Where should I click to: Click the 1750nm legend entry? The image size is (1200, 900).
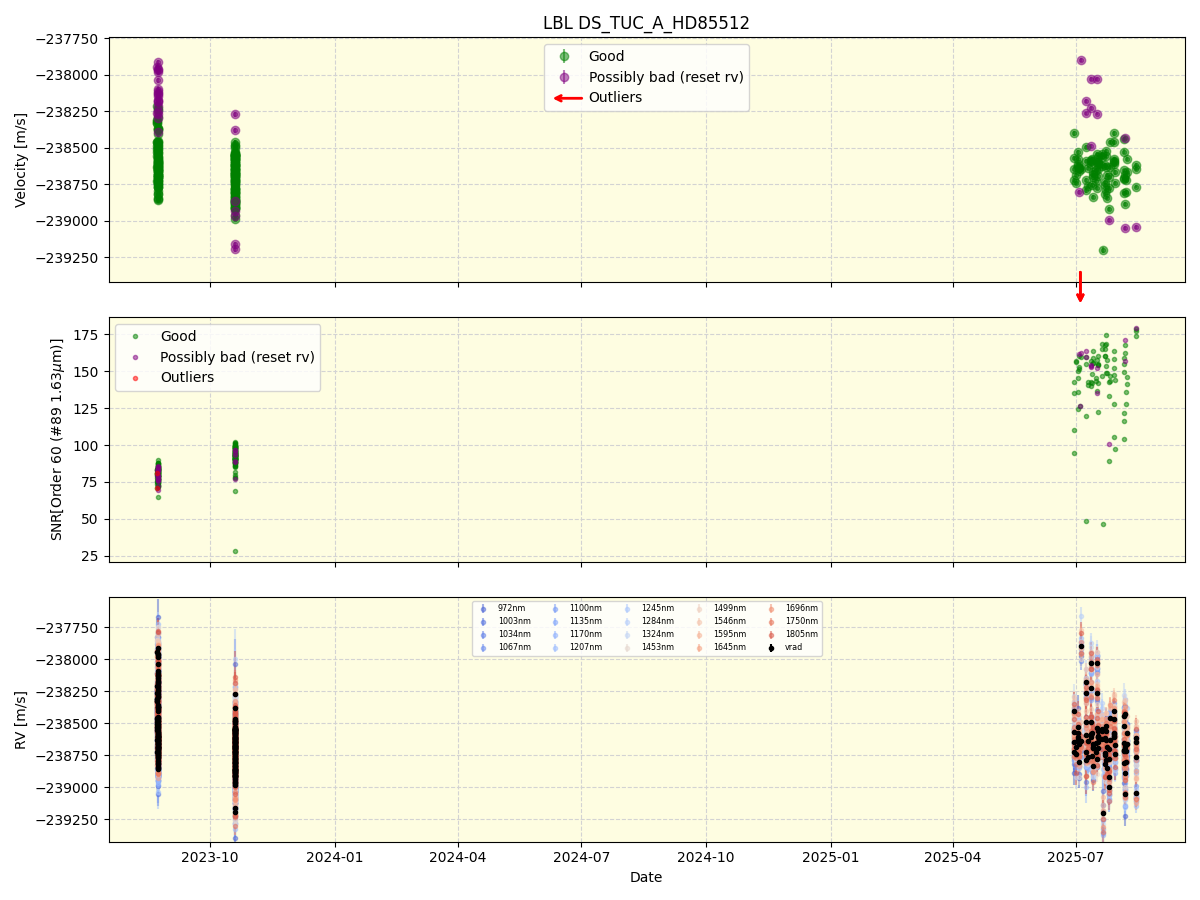pos(802,621)
